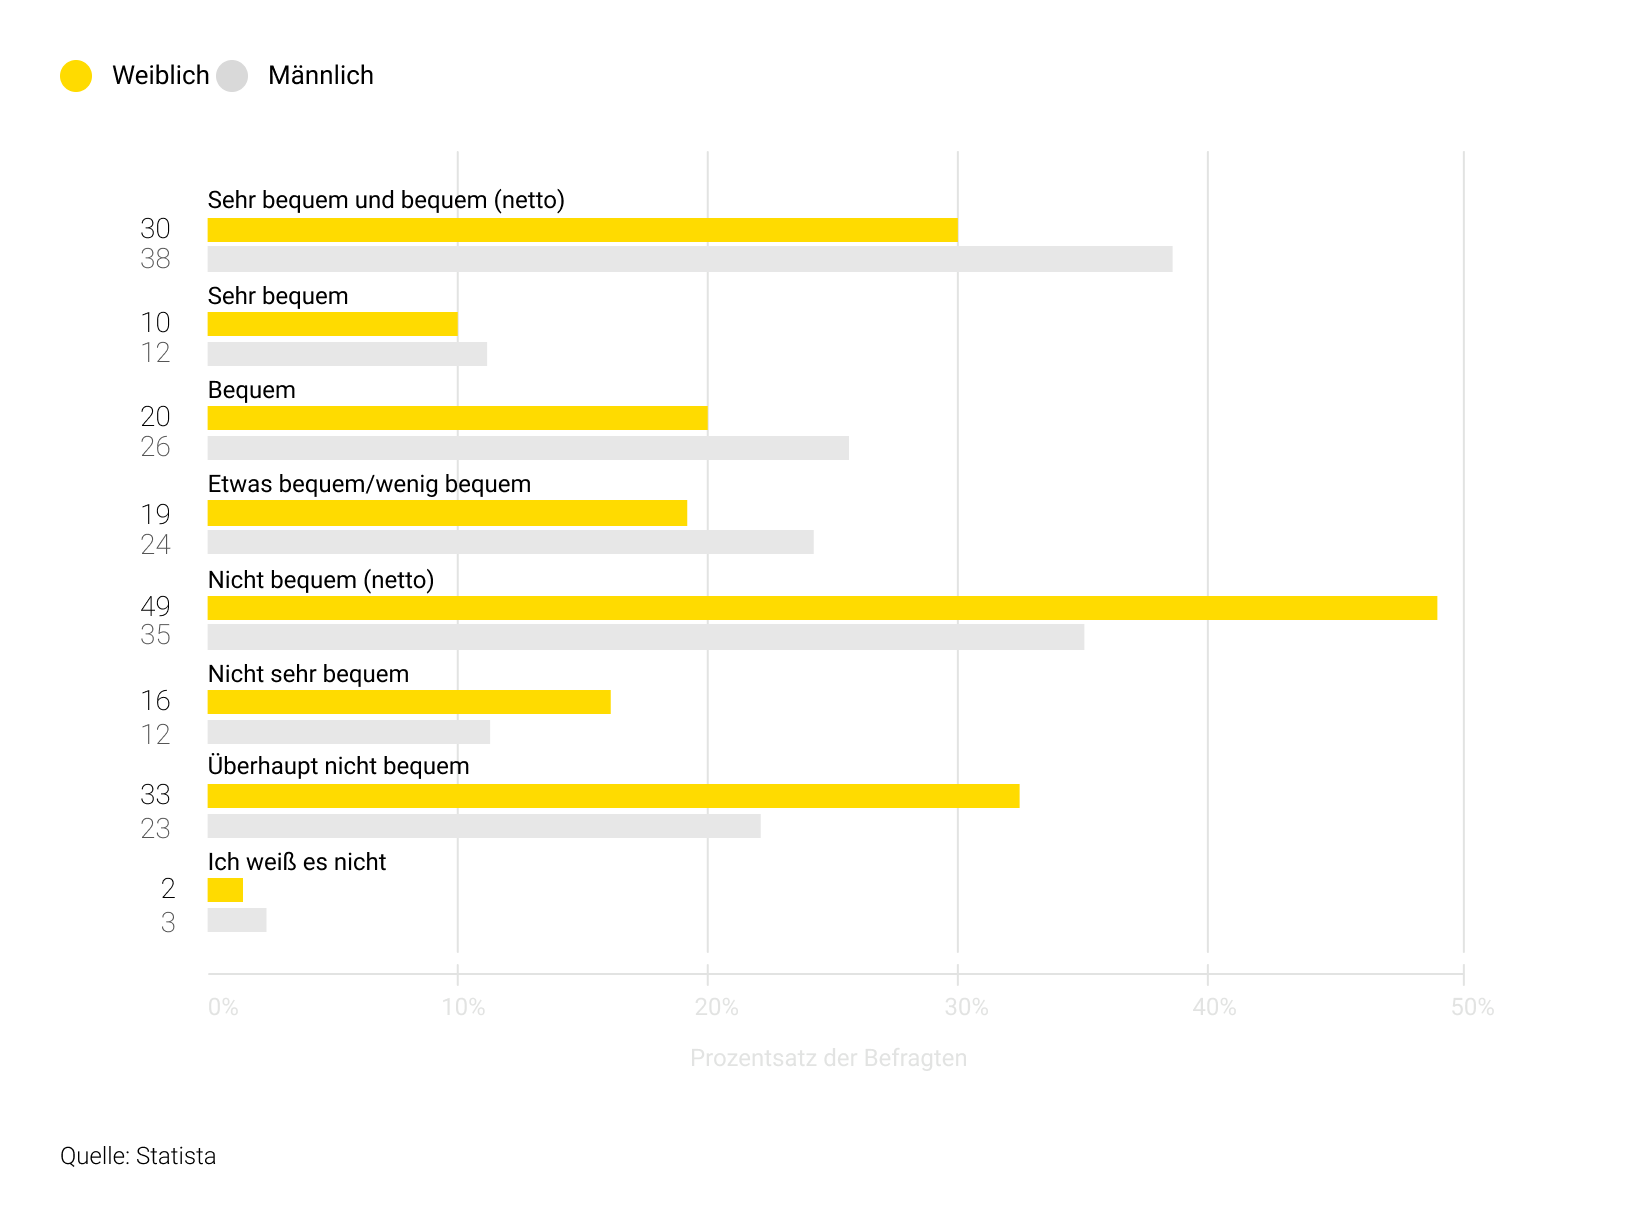Select yellow bar for Nicht bequem (netto)
Viewport: 1648px width, 1230px height.
coord(822,608)
